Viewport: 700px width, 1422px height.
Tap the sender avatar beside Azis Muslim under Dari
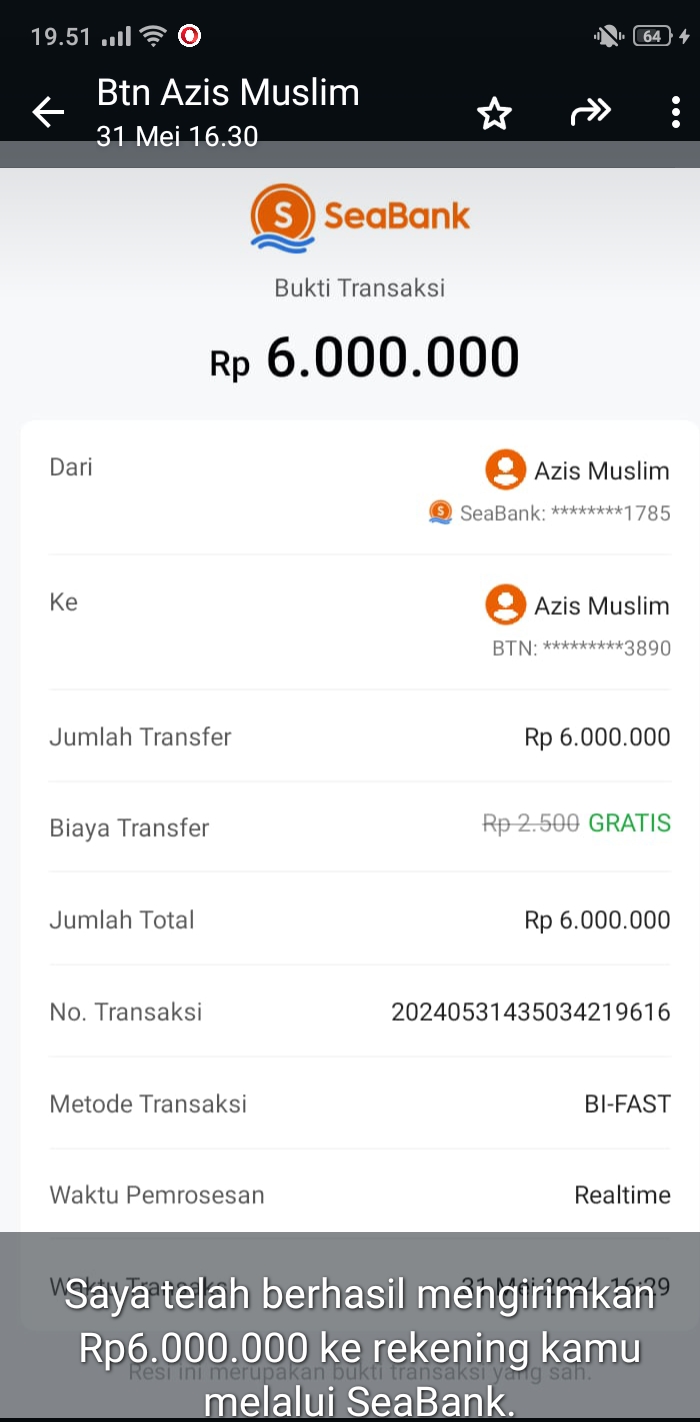[505, 470]
